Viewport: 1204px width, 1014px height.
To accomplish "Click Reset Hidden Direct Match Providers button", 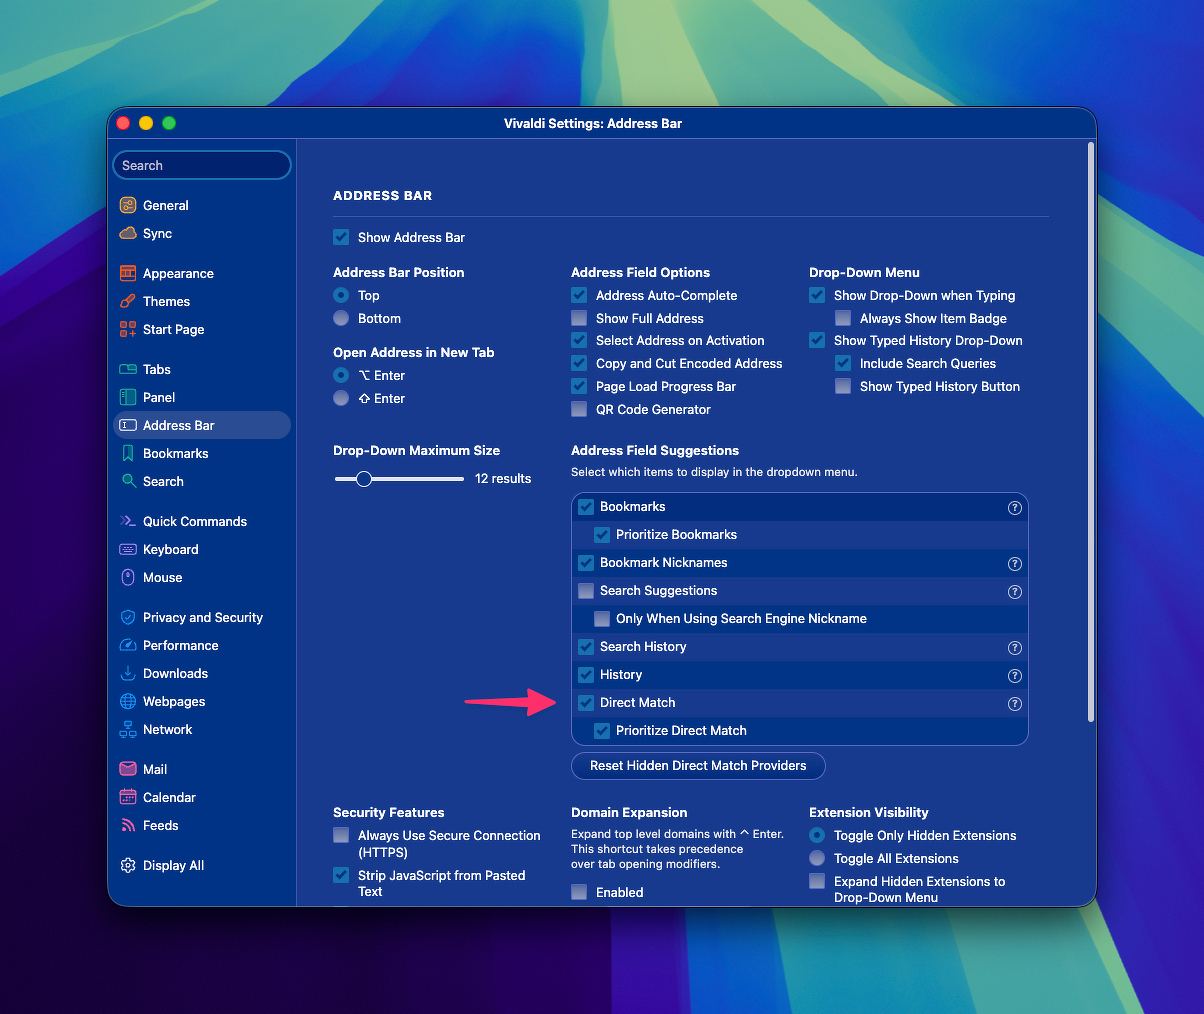I will point(698,766).
